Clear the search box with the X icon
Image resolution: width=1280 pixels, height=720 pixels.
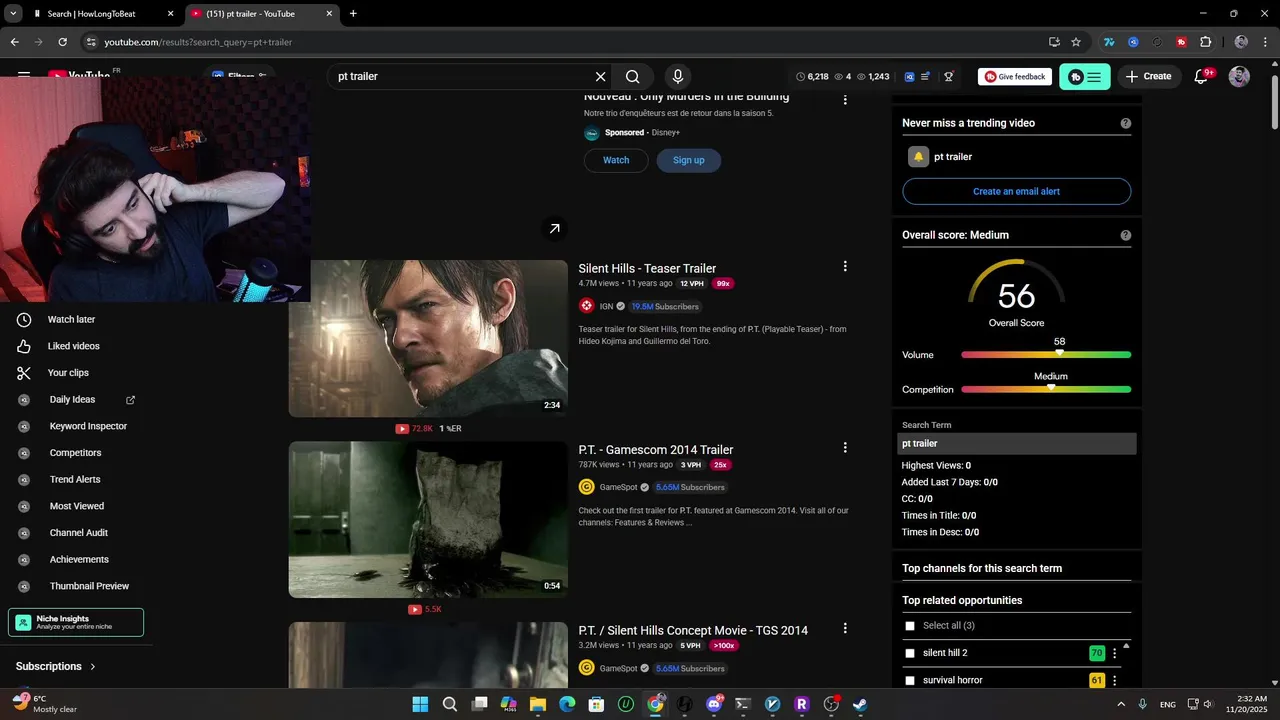coord(600,76)
